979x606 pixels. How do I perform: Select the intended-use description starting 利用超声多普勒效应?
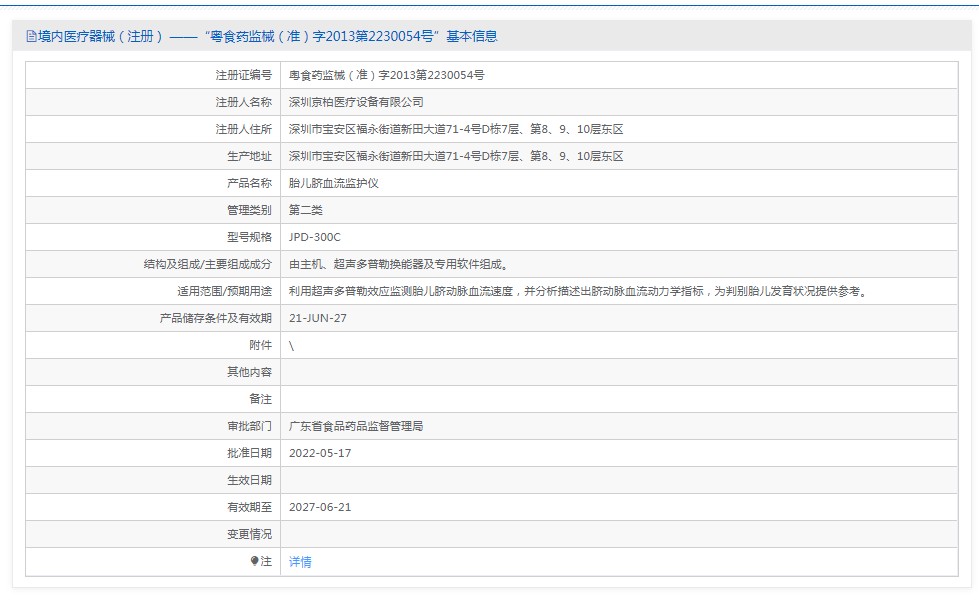[579, 291]
